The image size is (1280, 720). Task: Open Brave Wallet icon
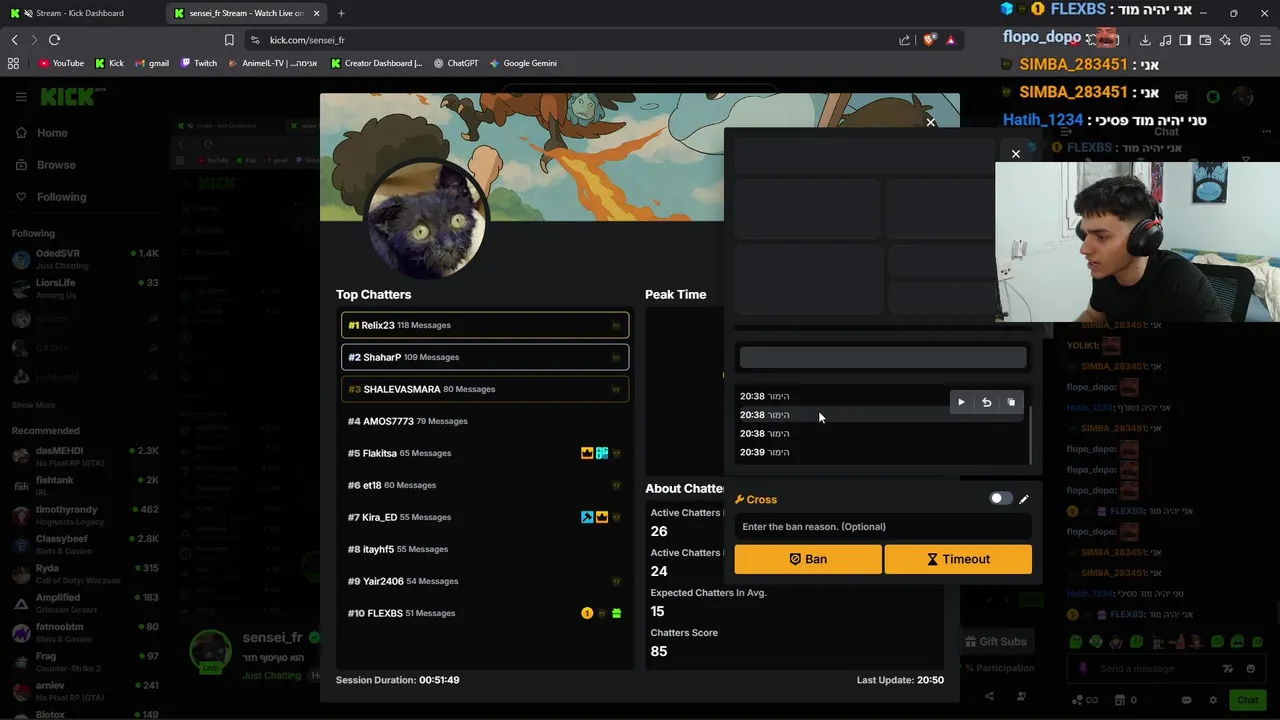(1205, 40)
